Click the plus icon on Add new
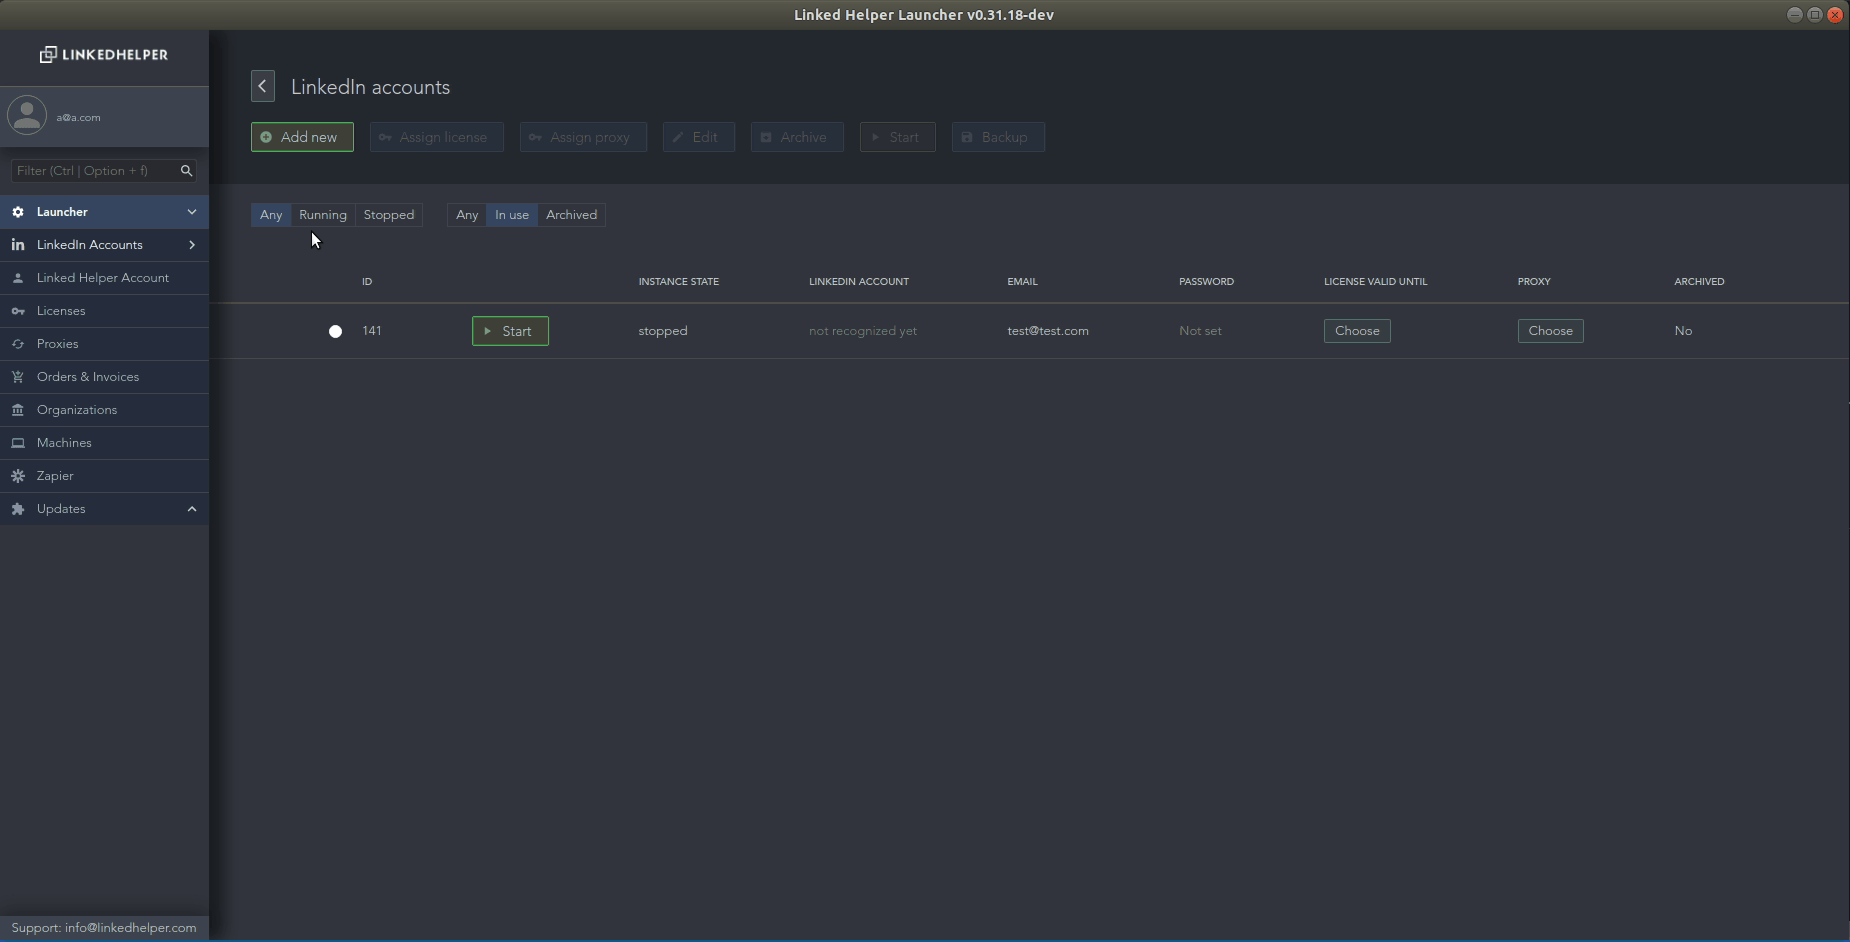This screenshot has width=1850, height=942. pos(266,137)
